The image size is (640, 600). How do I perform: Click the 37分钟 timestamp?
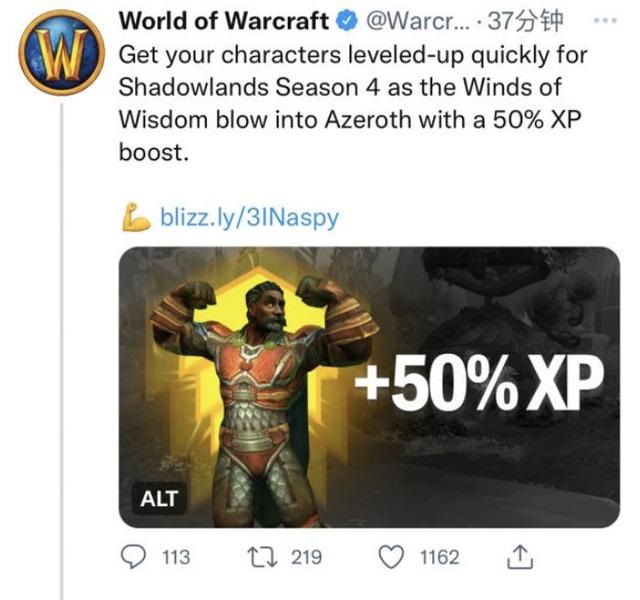point(526,21)
